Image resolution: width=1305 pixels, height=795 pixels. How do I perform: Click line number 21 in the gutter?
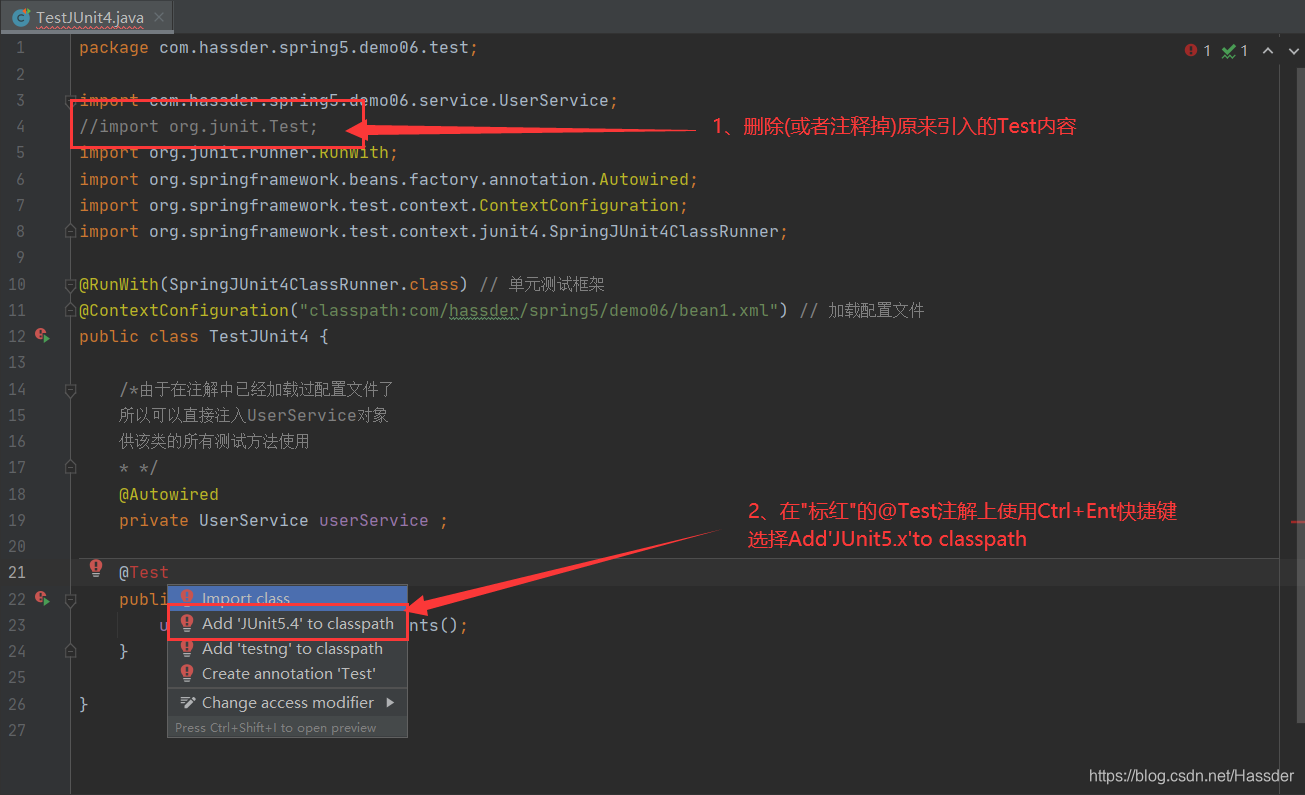coord(17,572)
